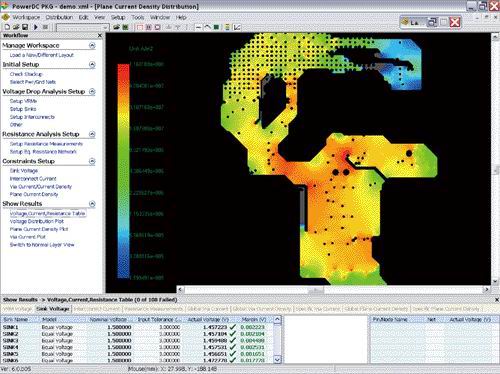
Task: Click the line tool icon in toolbar
Action: 198,27
